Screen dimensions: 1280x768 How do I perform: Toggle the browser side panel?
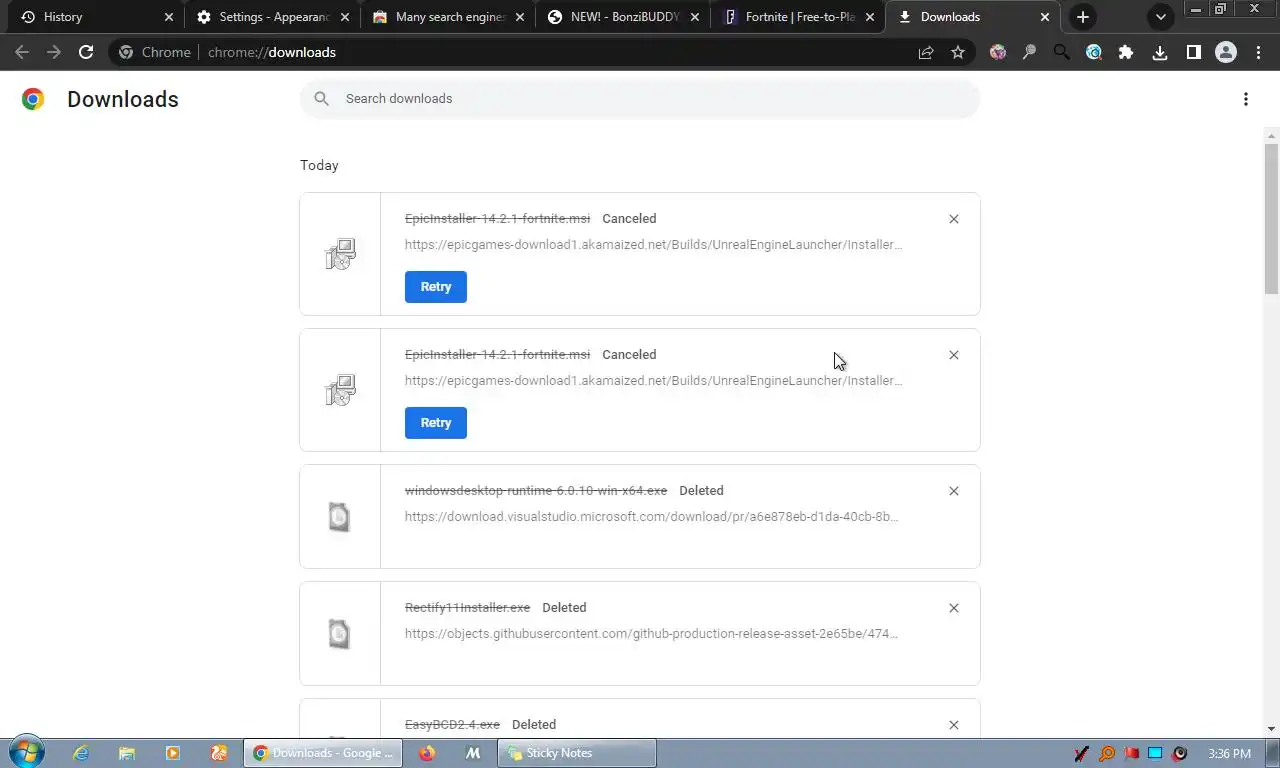click(1193, 52)
